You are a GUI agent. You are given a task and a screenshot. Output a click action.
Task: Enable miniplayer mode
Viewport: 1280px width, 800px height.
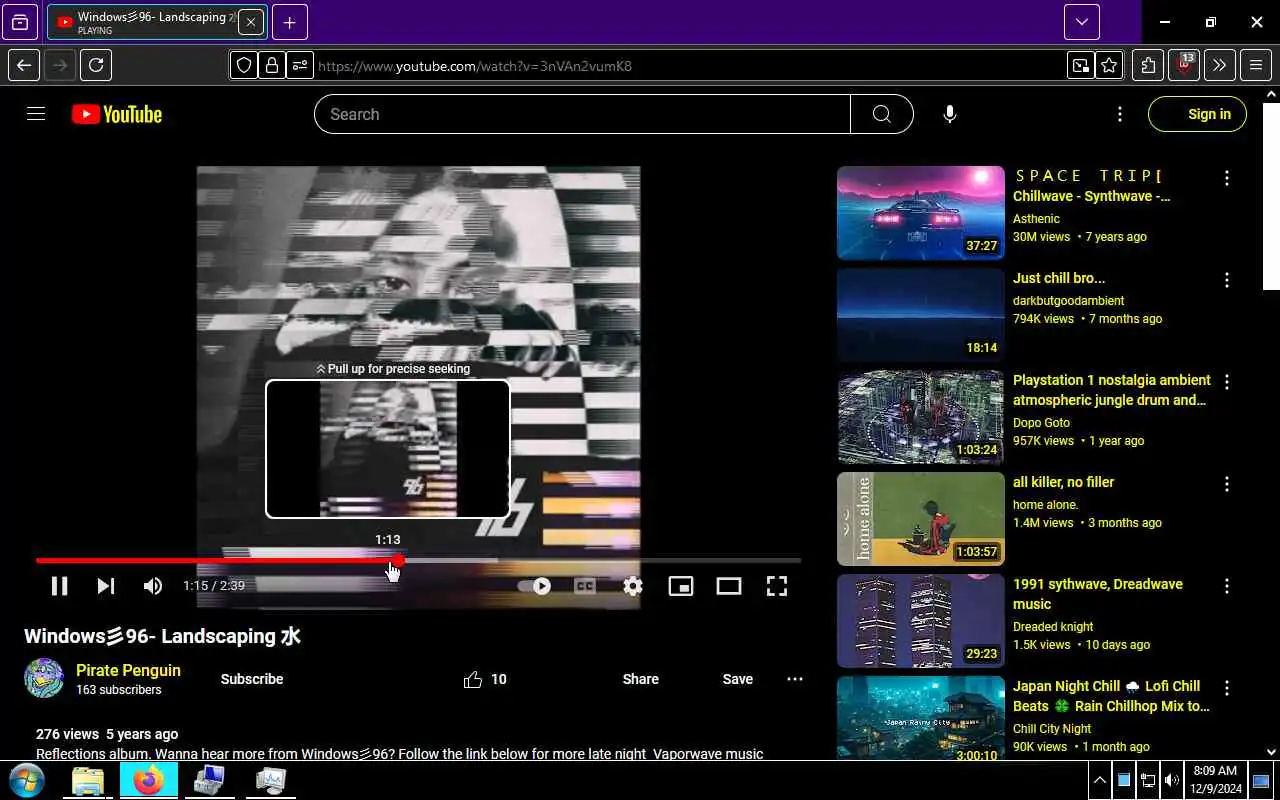[681, 586]
